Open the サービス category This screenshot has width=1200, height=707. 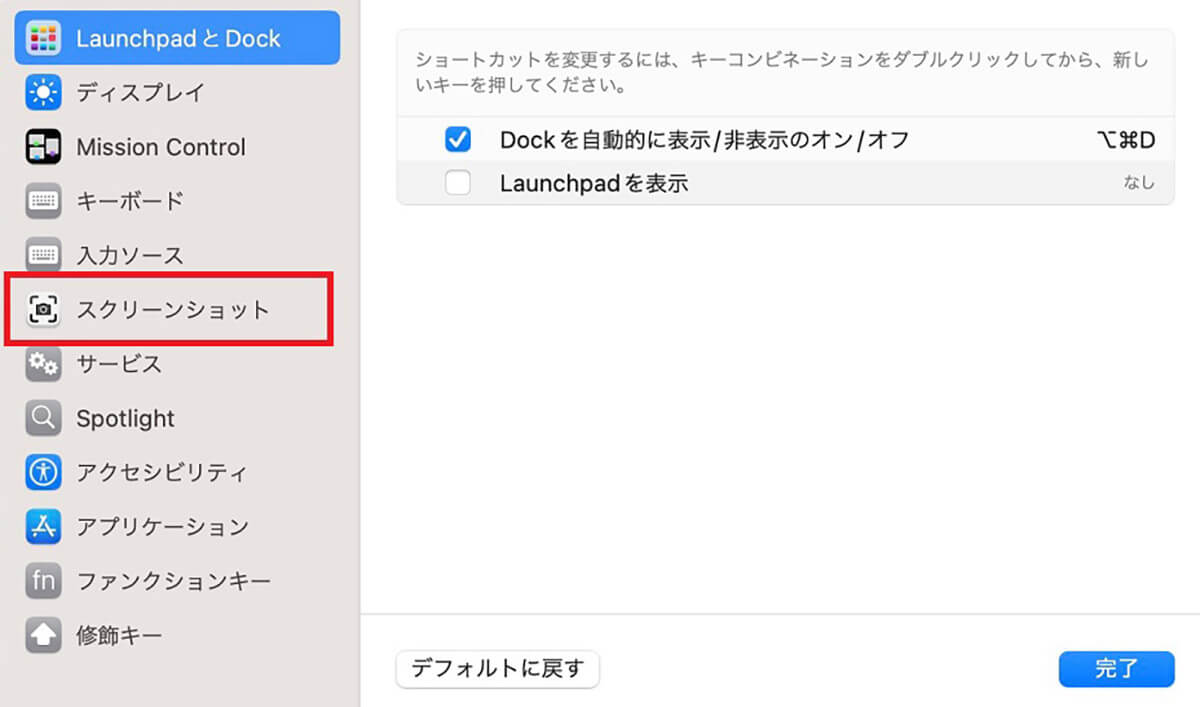pos(178,364)
